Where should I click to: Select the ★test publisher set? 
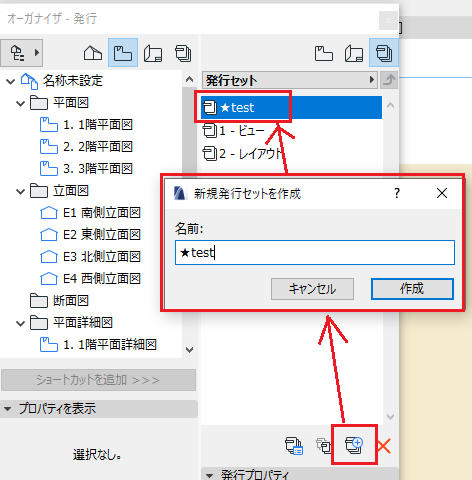[291, 107]
